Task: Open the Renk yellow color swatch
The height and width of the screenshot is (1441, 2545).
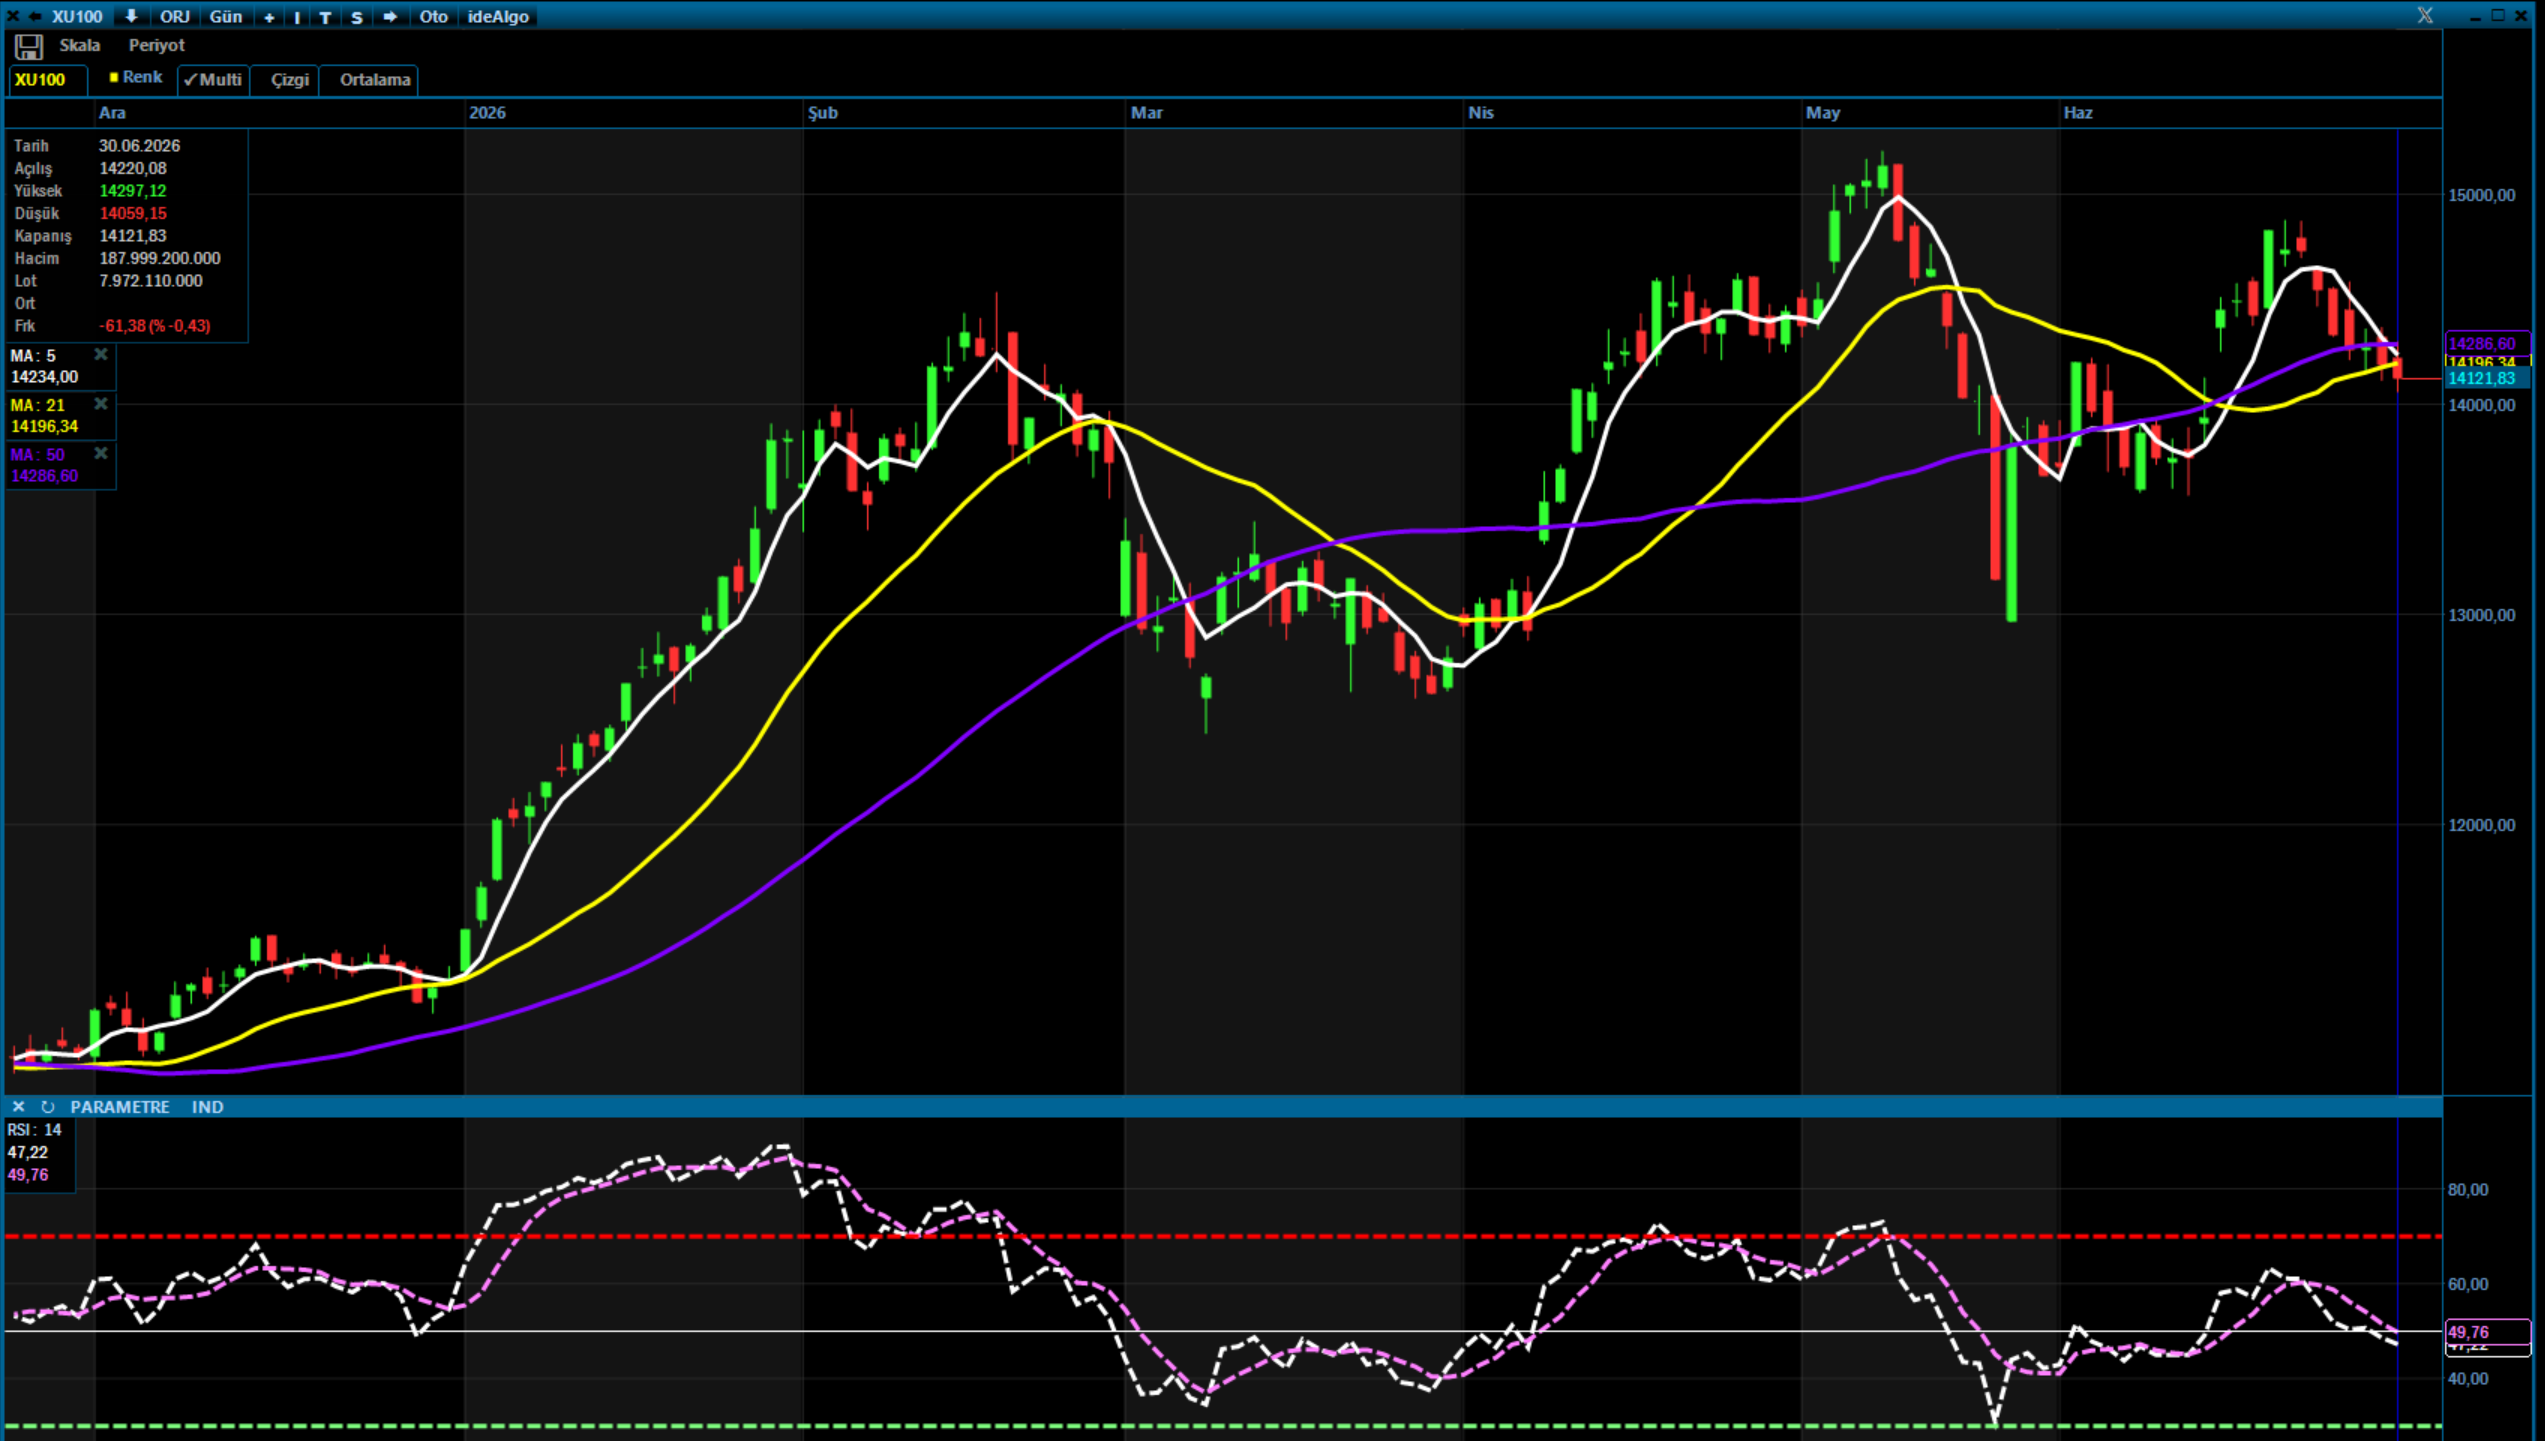Action: coord(114,77)
